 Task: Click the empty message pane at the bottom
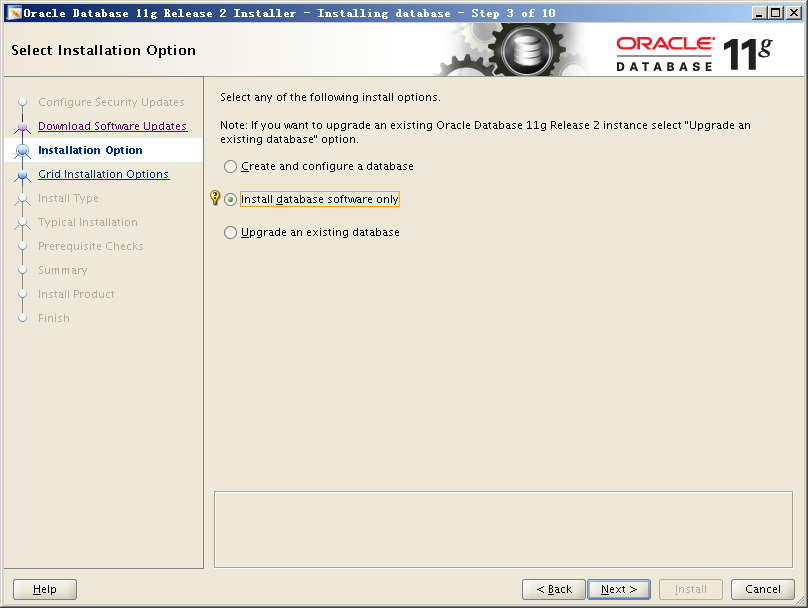[x=504, y=528]
